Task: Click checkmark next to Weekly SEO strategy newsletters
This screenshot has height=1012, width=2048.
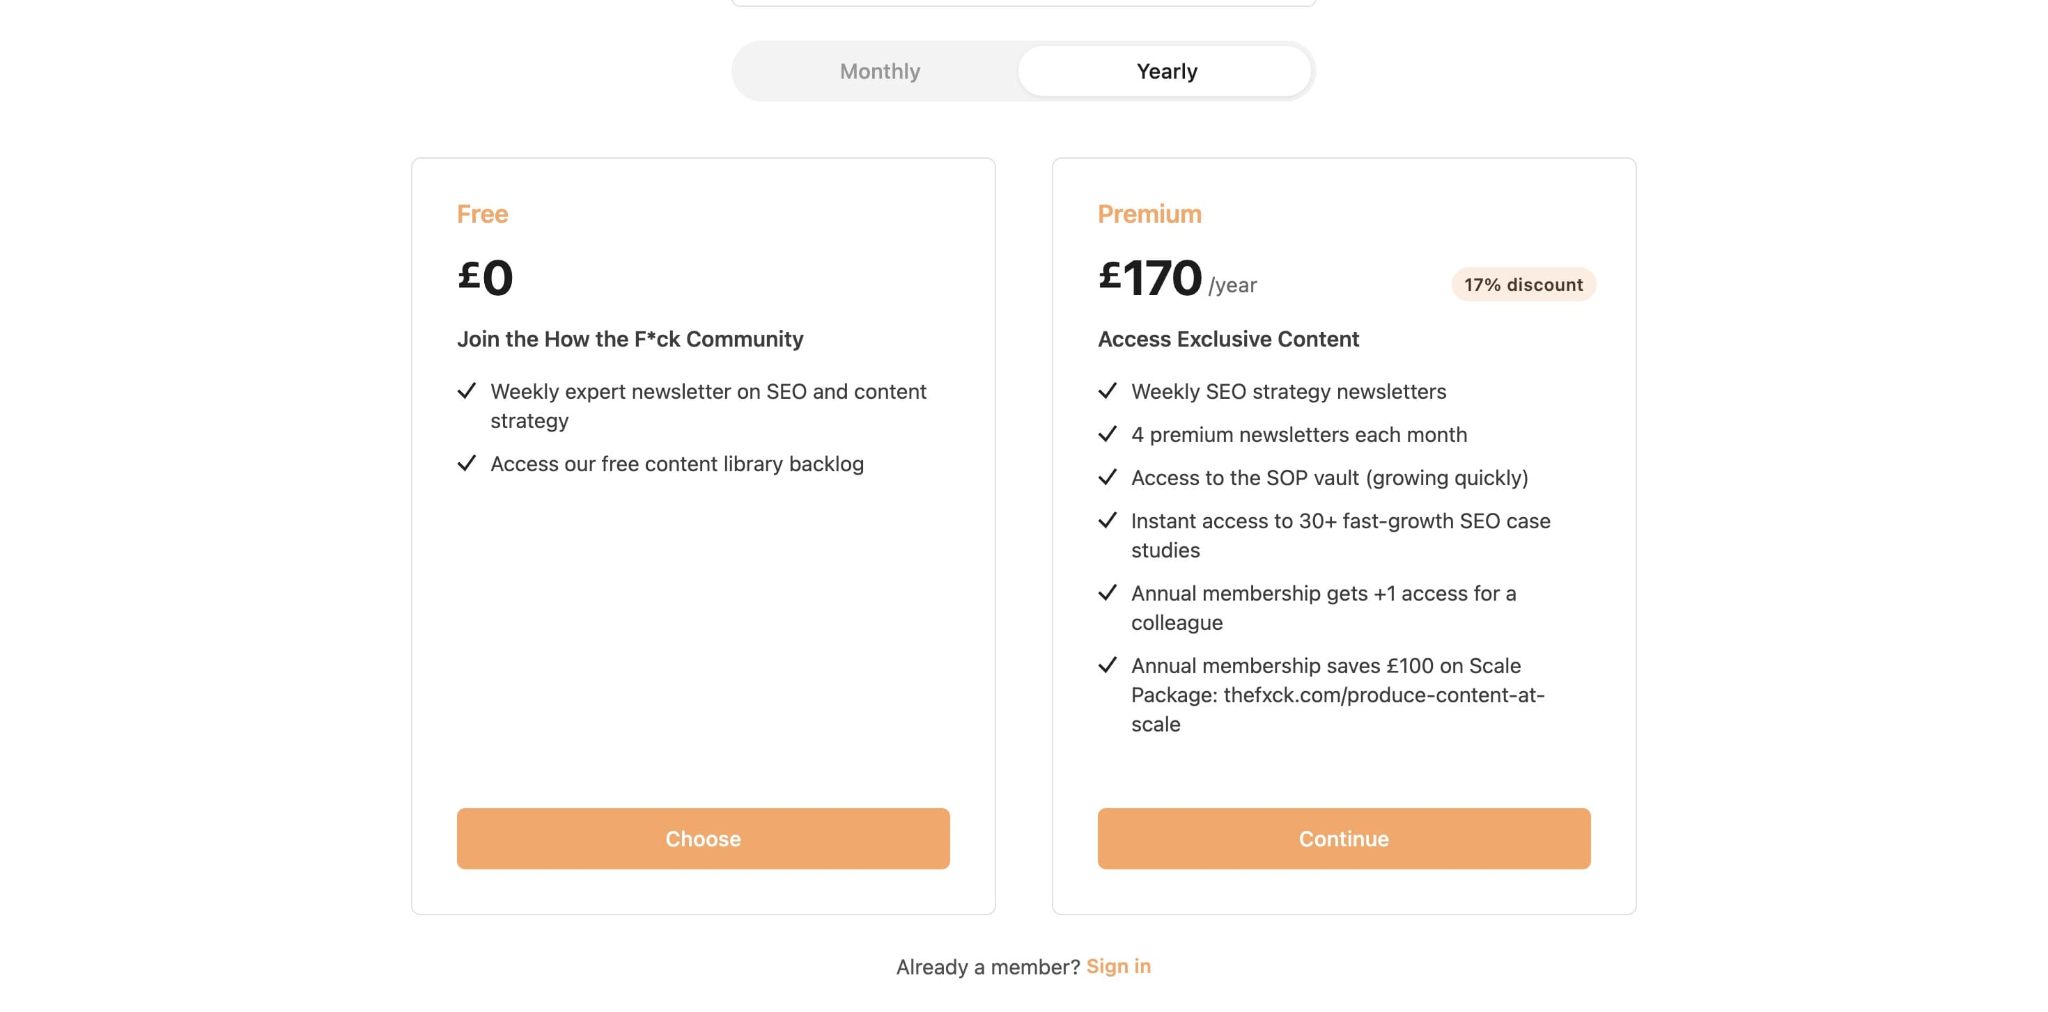Action: click(x=1107, y=391)
